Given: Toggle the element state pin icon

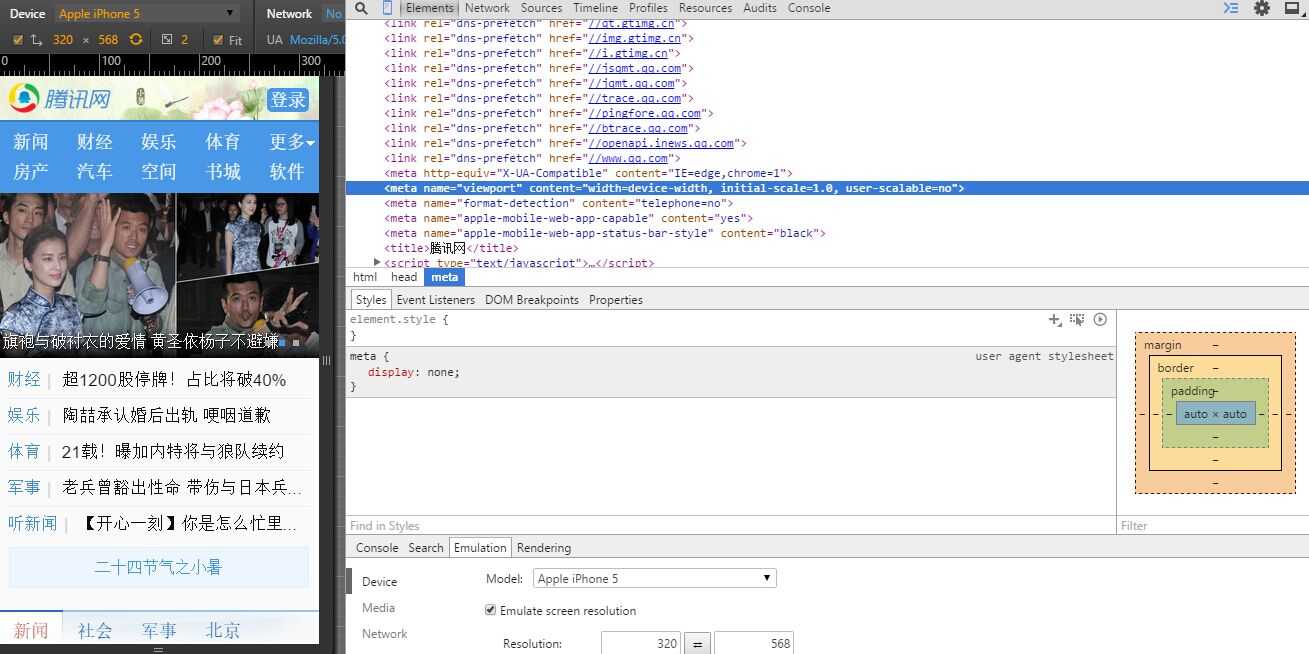Looking at the screenshot, I should 1077,320.
